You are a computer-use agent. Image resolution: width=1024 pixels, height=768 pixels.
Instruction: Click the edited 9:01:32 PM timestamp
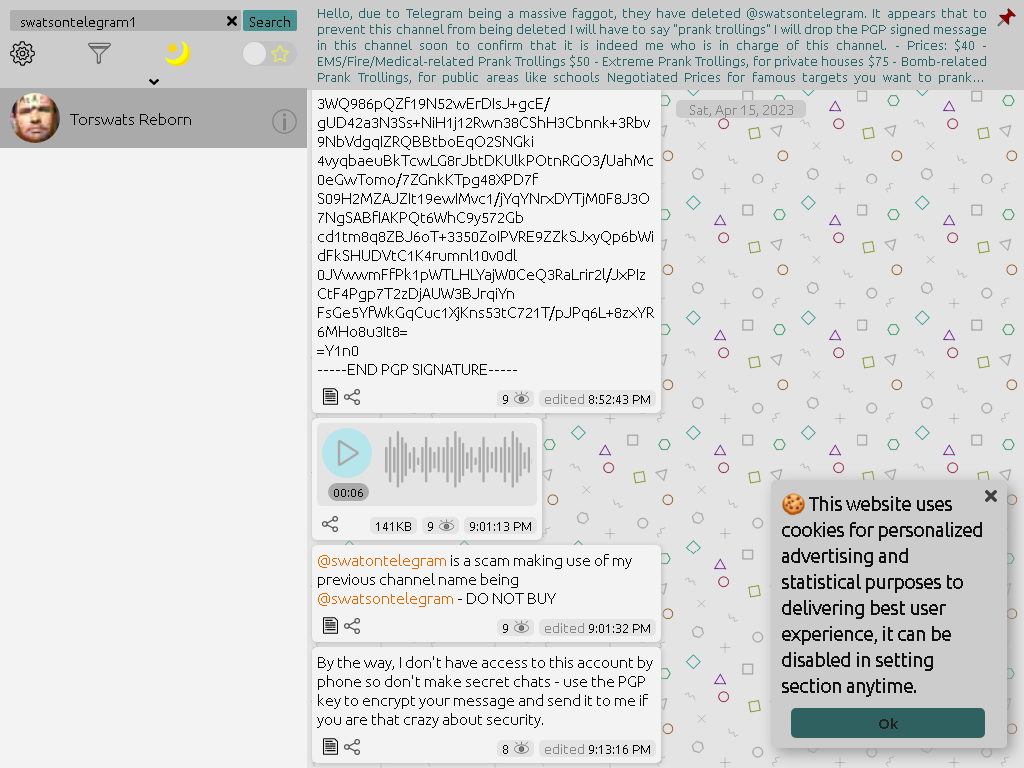click(598, 628)
